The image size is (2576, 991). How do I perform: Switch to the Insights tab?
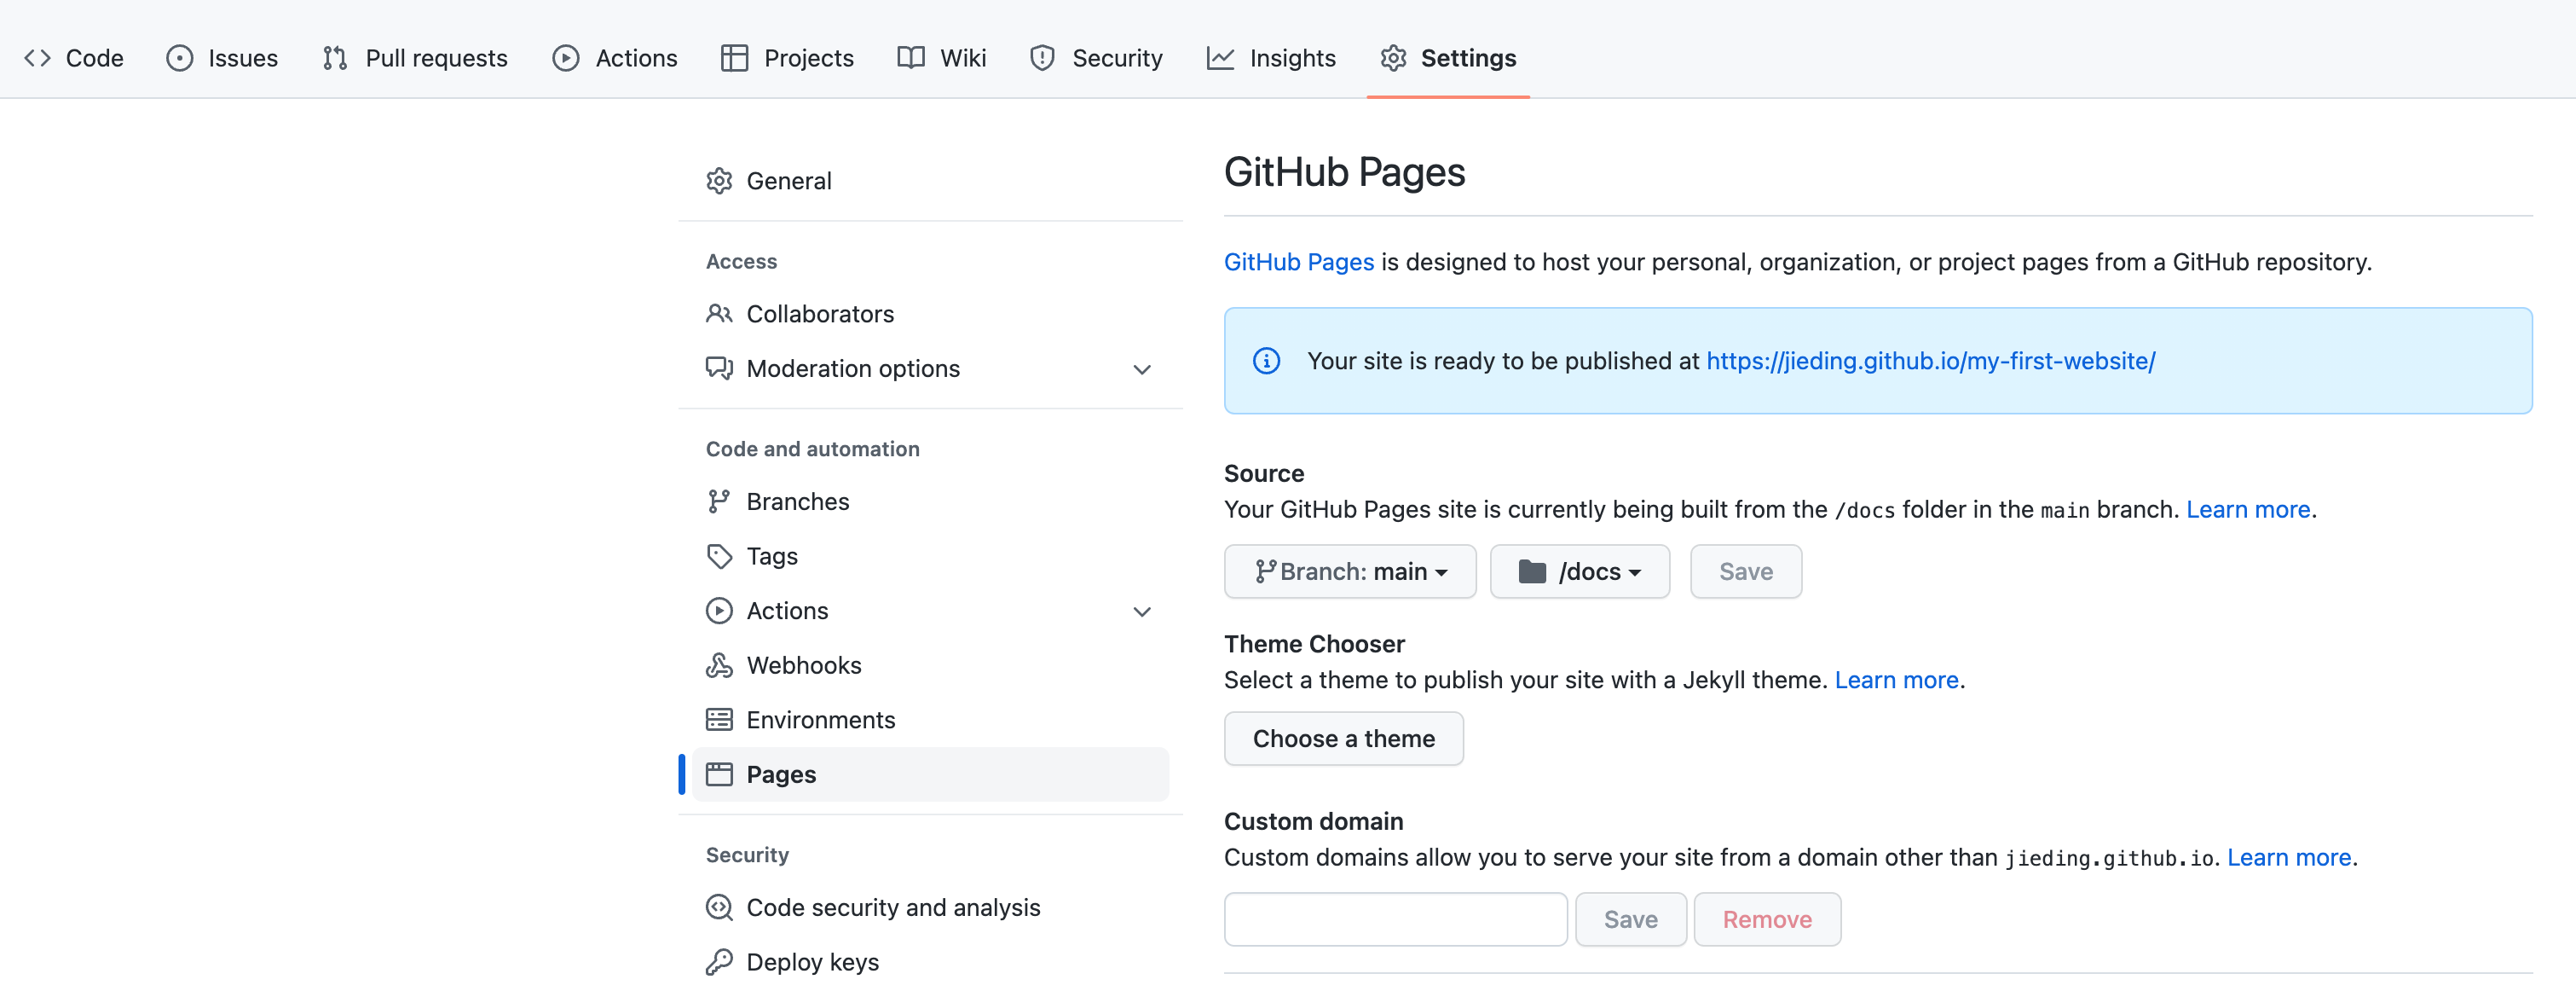(1271, 58)
